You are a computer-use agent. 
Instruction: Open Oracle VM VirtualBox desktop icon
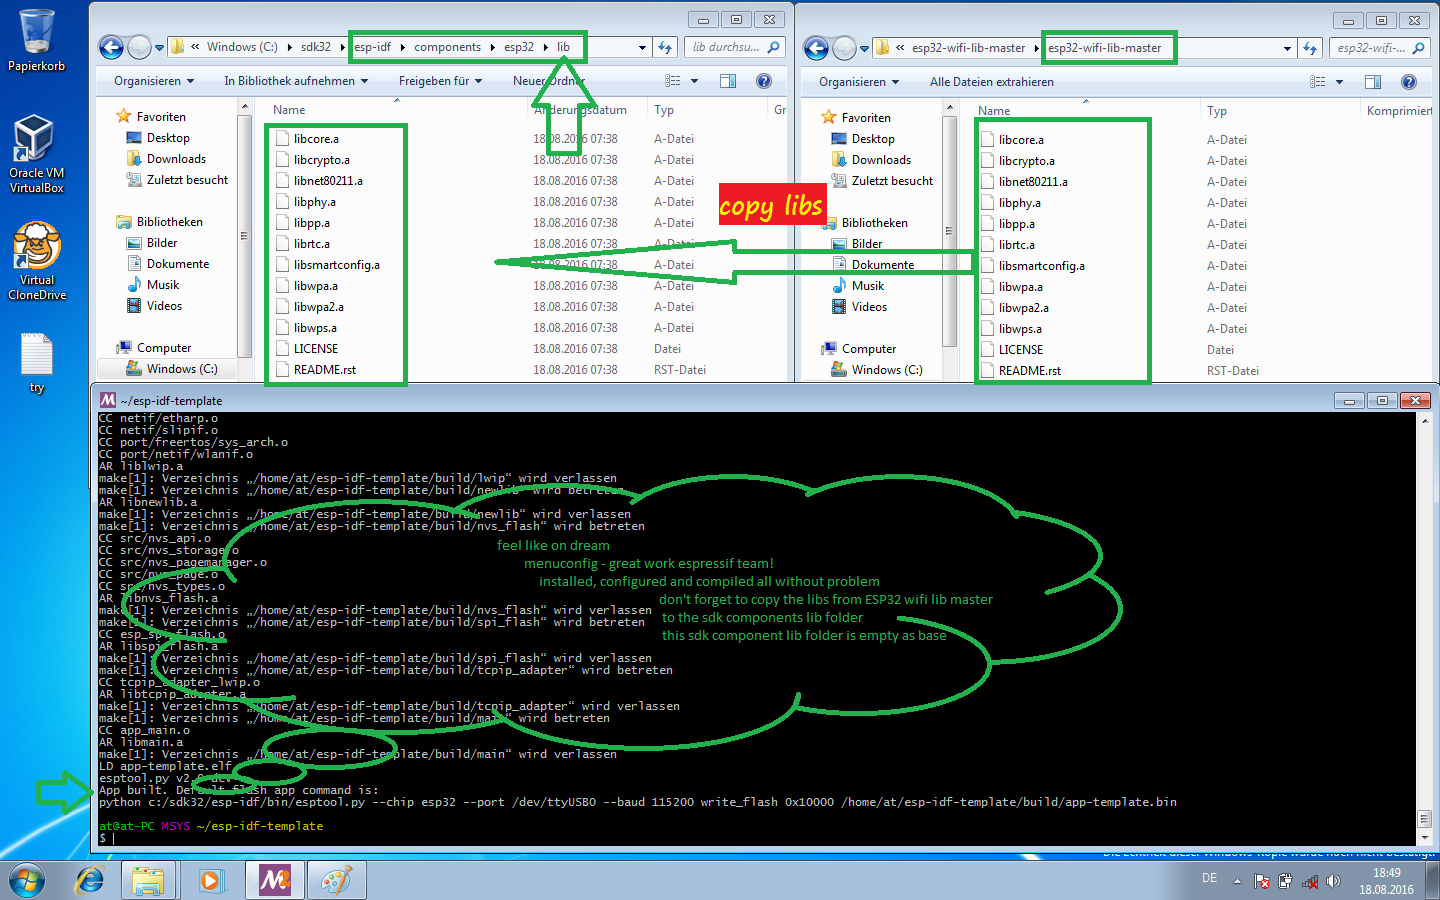(36, 153)
